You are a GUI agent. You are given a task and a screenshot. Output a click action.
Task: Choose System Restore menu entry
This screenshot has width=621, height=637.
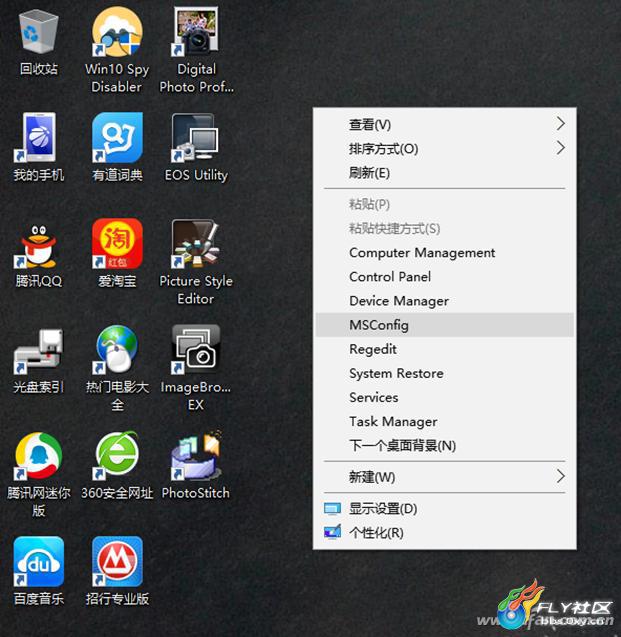[x=444, y=373]
